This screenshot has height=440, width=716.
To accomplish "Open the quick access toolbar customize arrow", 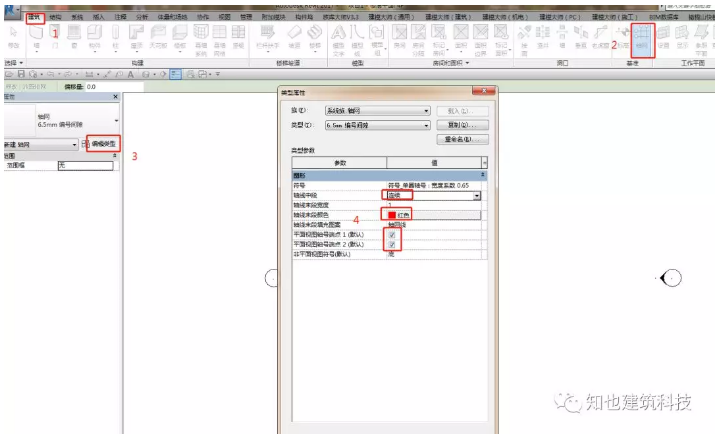I will click(x=218, y=74).
